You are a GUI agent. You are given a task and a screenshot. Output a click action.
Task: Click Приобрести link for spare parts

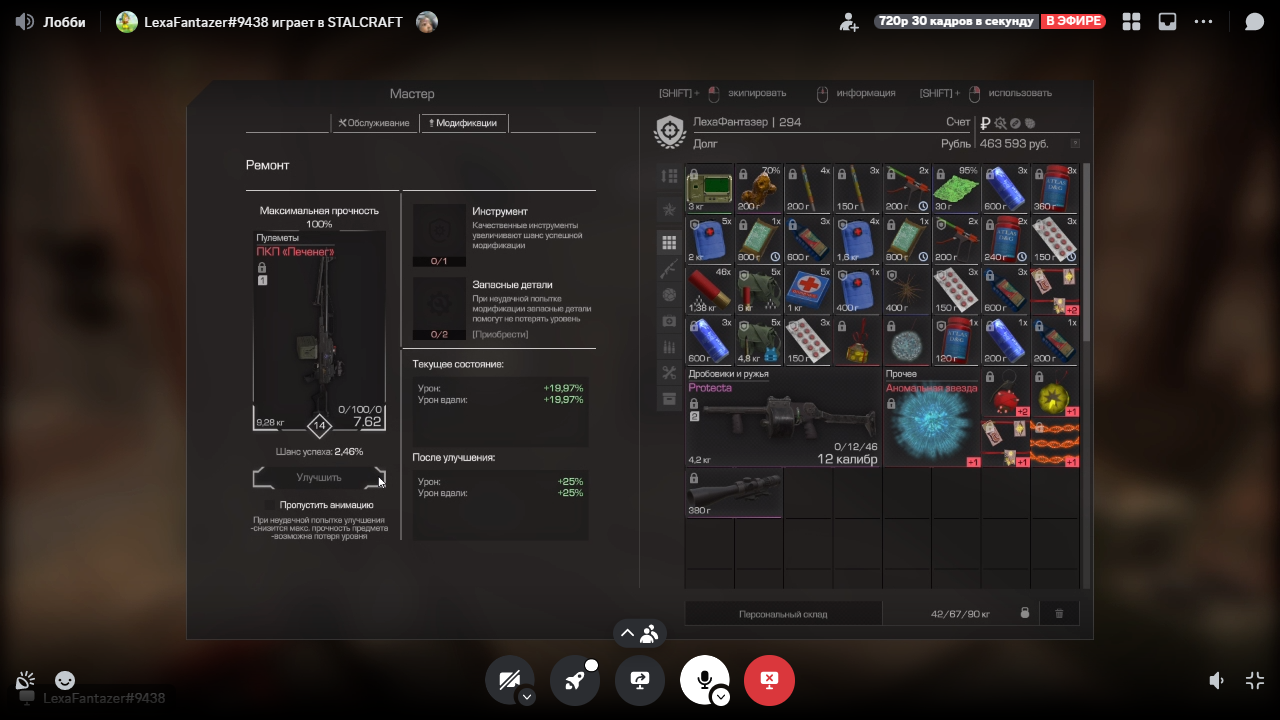(x=499, y=334)
